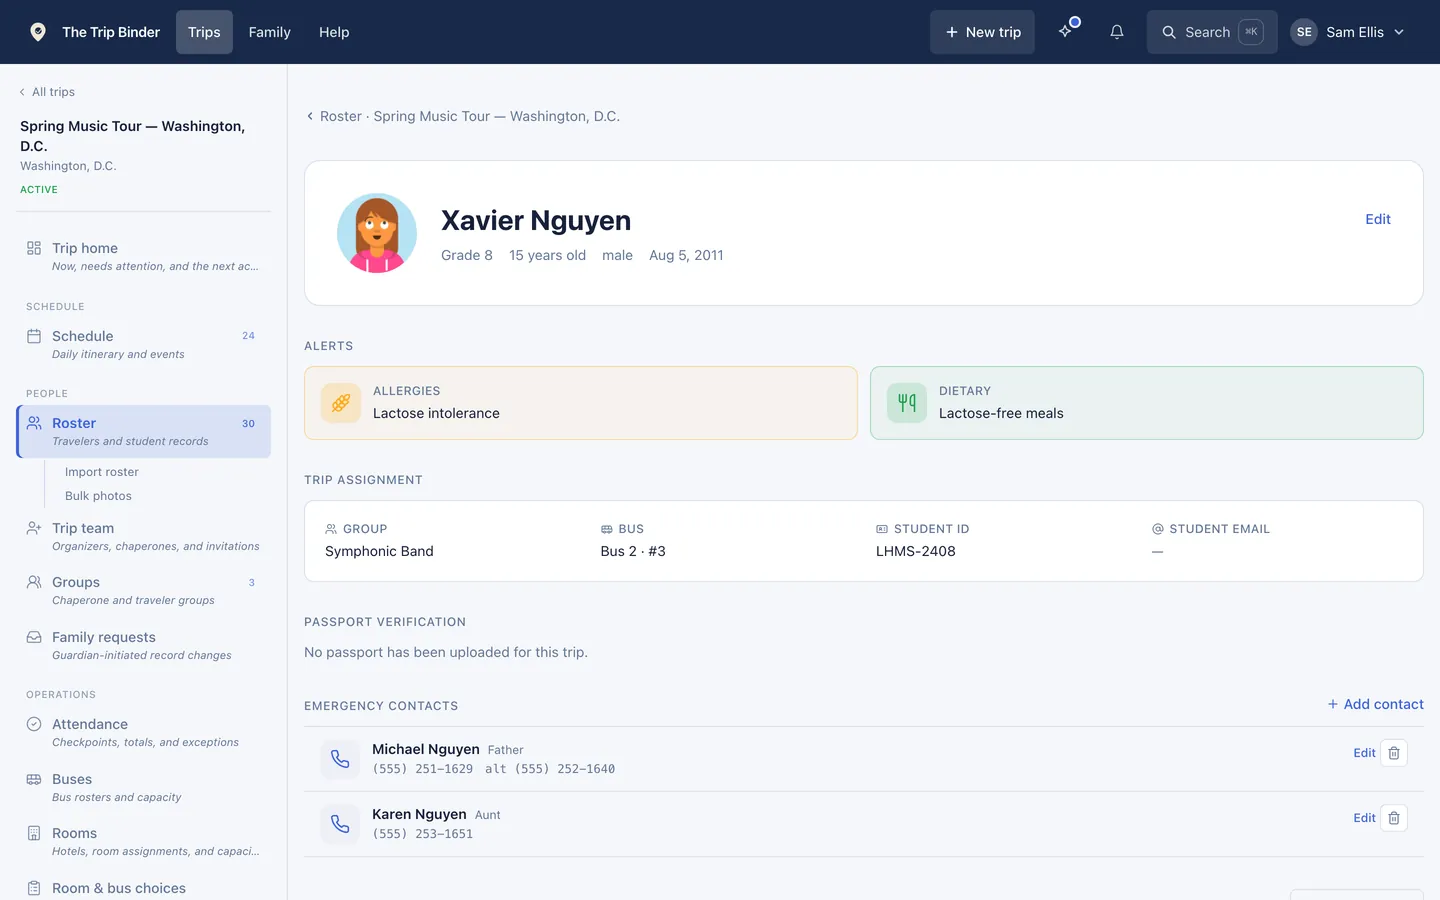Click the Lactose-free meals dietary card
The image size is (1440, 900).
pos(1147,403)
